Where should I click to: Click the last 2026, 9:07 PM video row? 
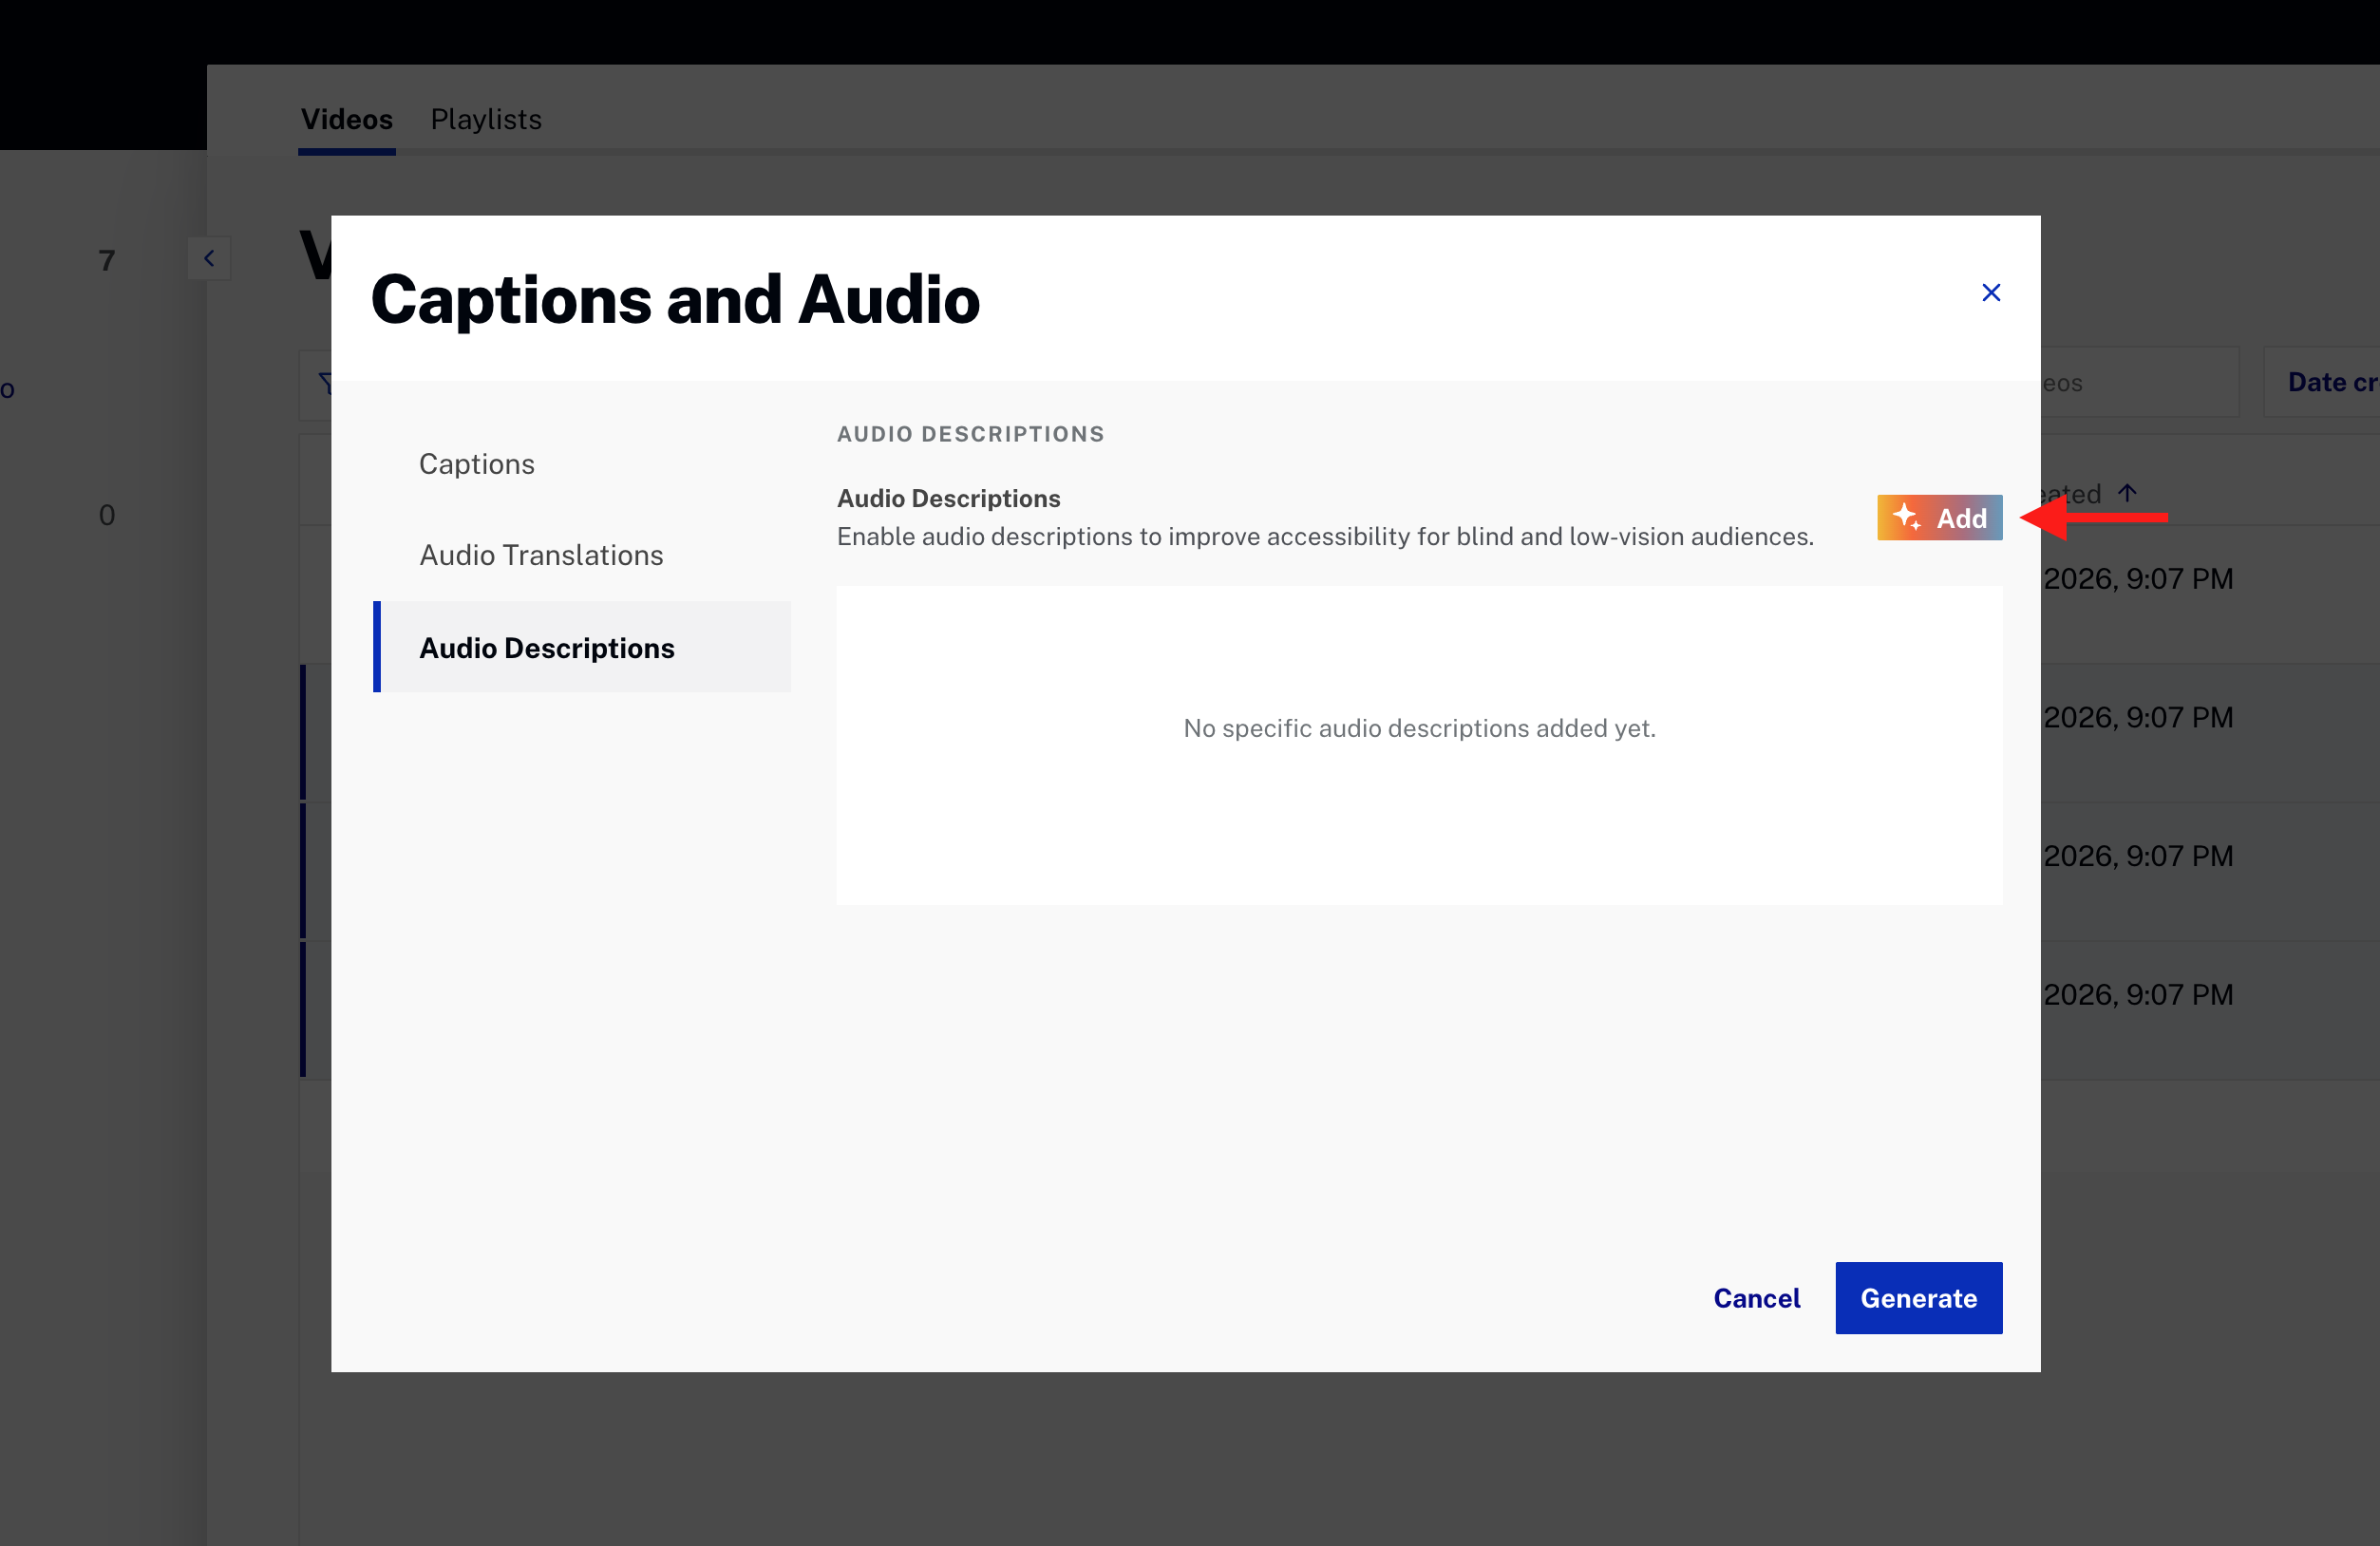(2140, 993)
